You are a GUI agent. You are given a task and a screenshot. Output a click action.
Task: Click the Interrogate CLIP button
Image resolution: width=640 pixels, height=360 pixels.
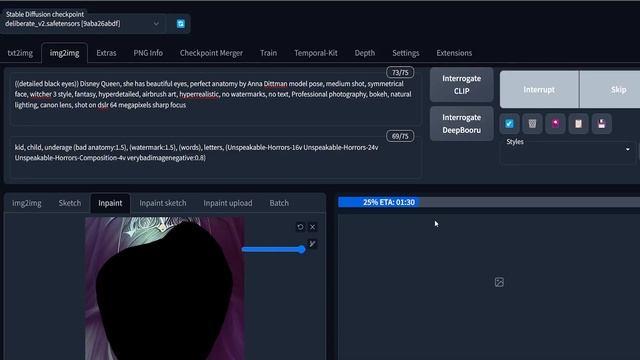pyautogui.click(x=461, y=84)
